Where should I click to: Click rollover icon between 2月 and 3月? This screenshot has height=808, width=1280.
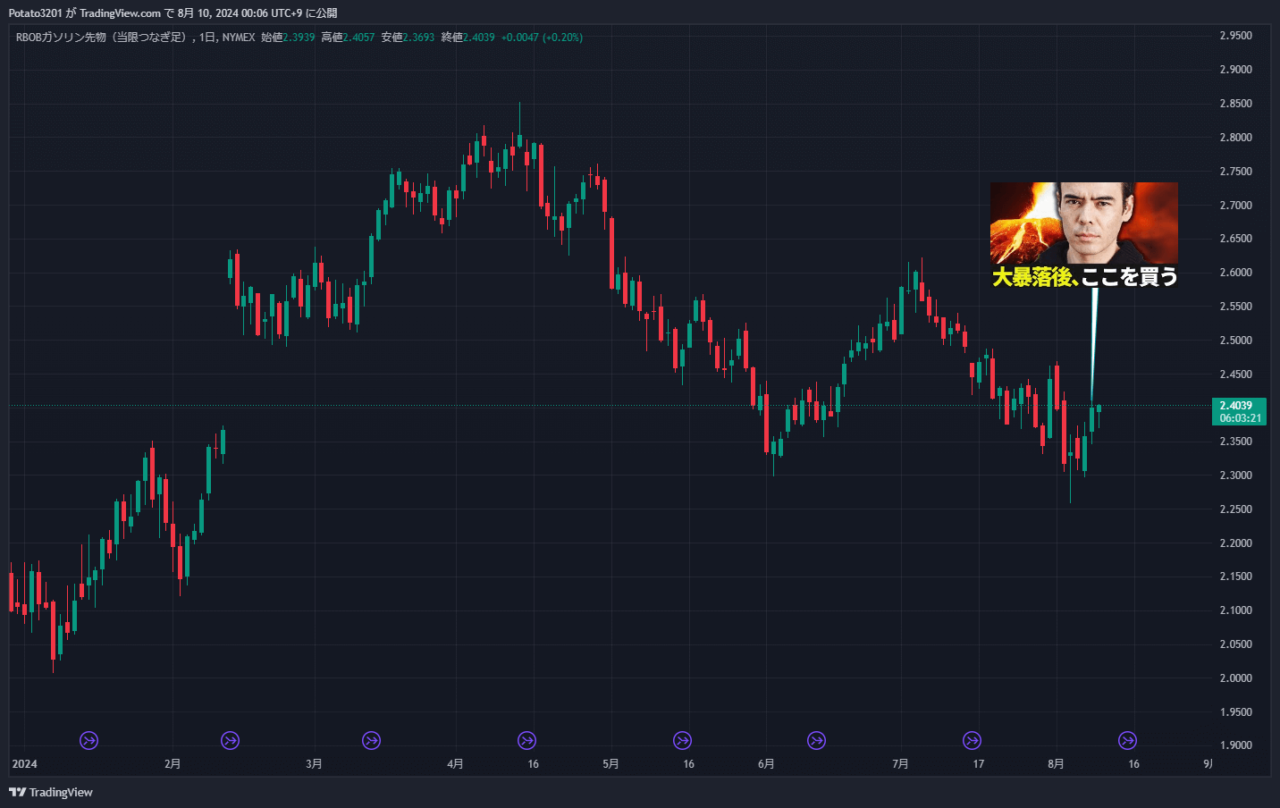click(x=230, y=740)
